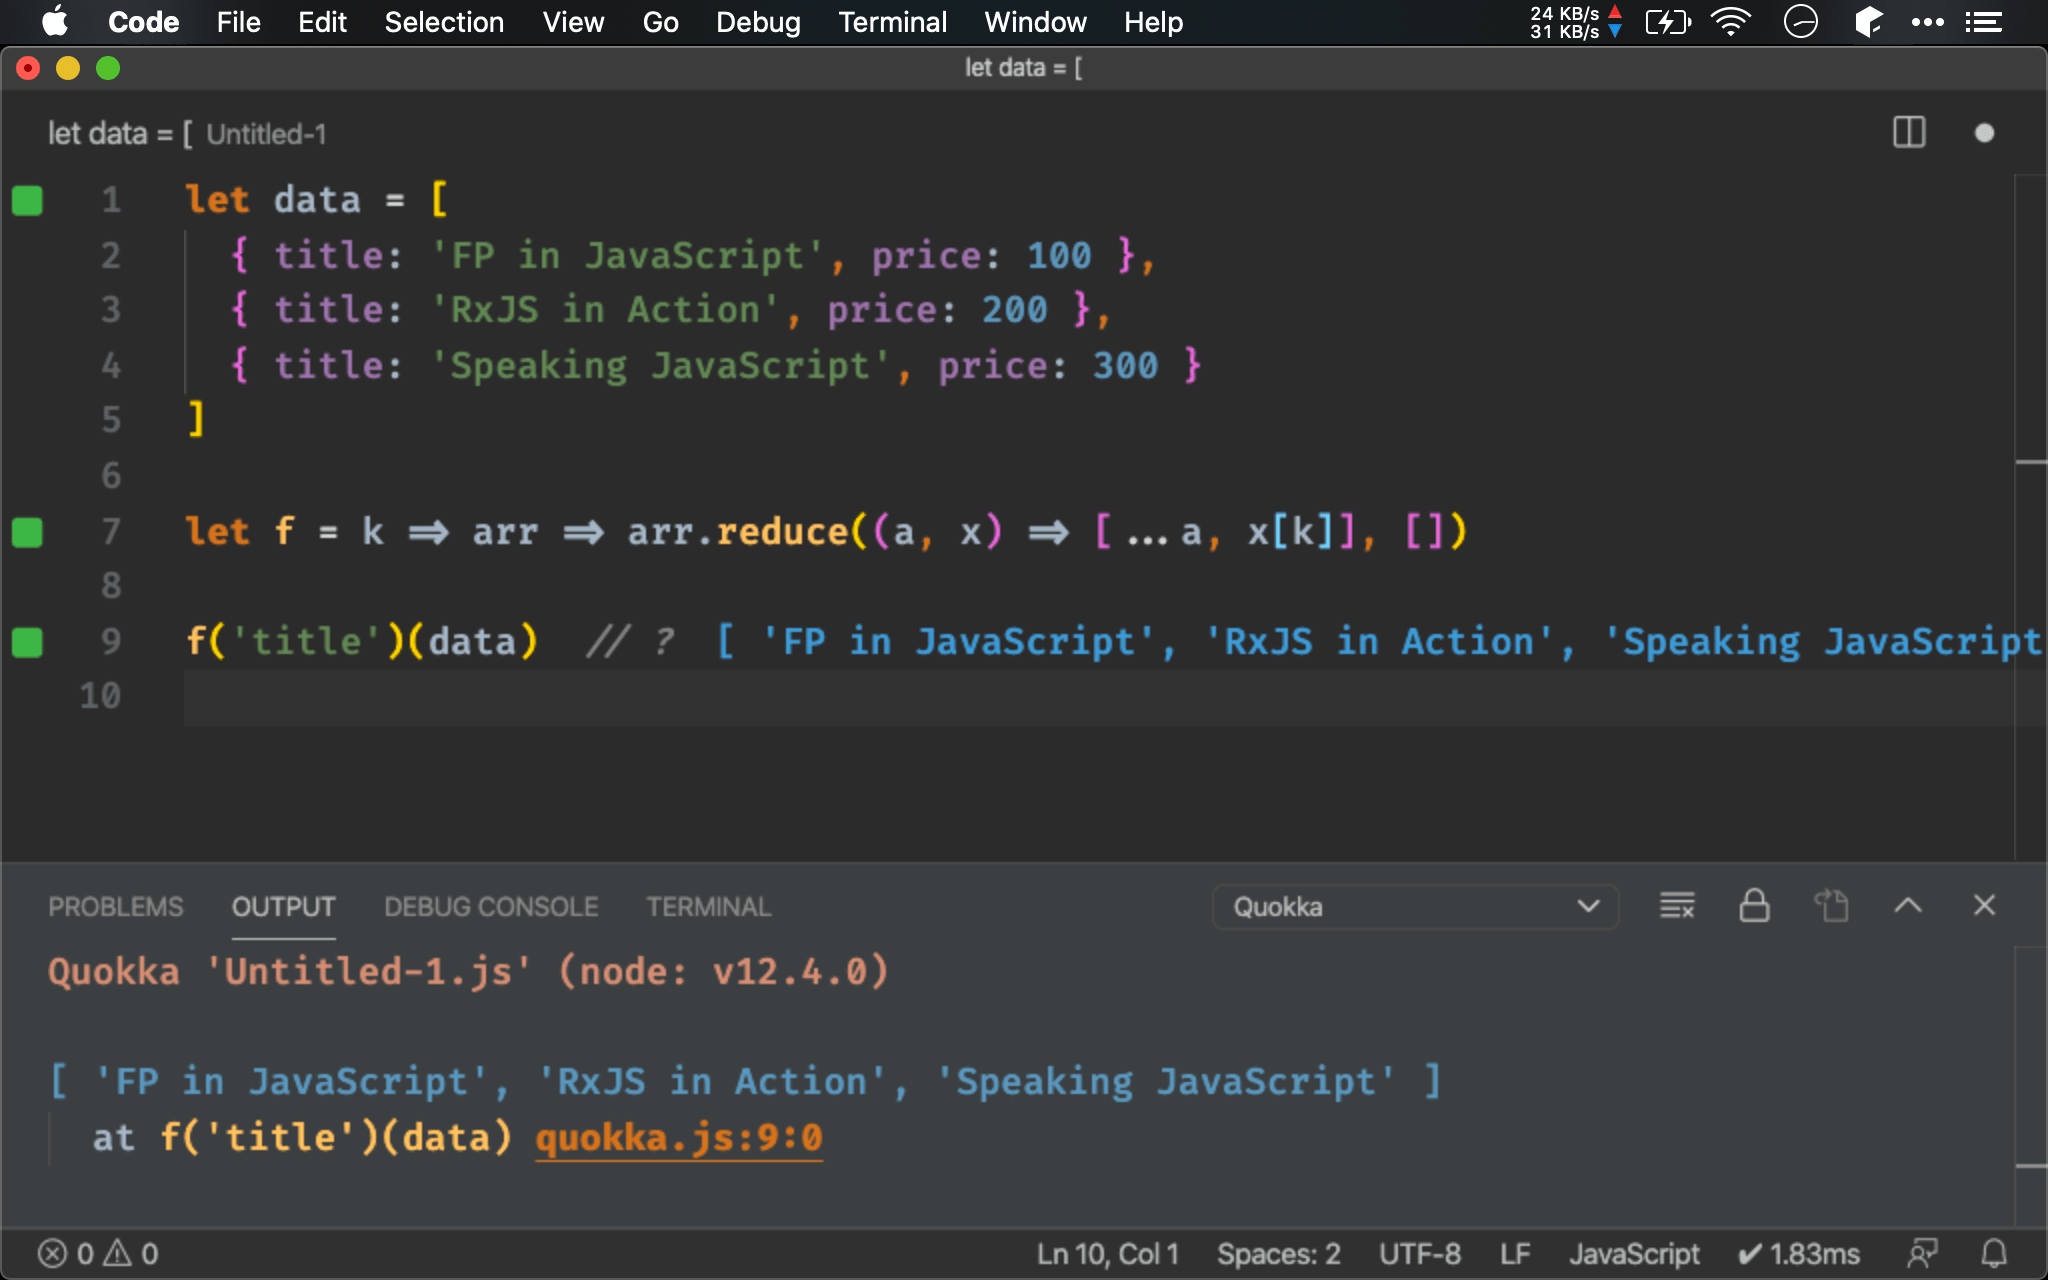Close the bottom panel with the X icon
This screenshot has height=1280, width=2048.
[x=1984, y=906]
